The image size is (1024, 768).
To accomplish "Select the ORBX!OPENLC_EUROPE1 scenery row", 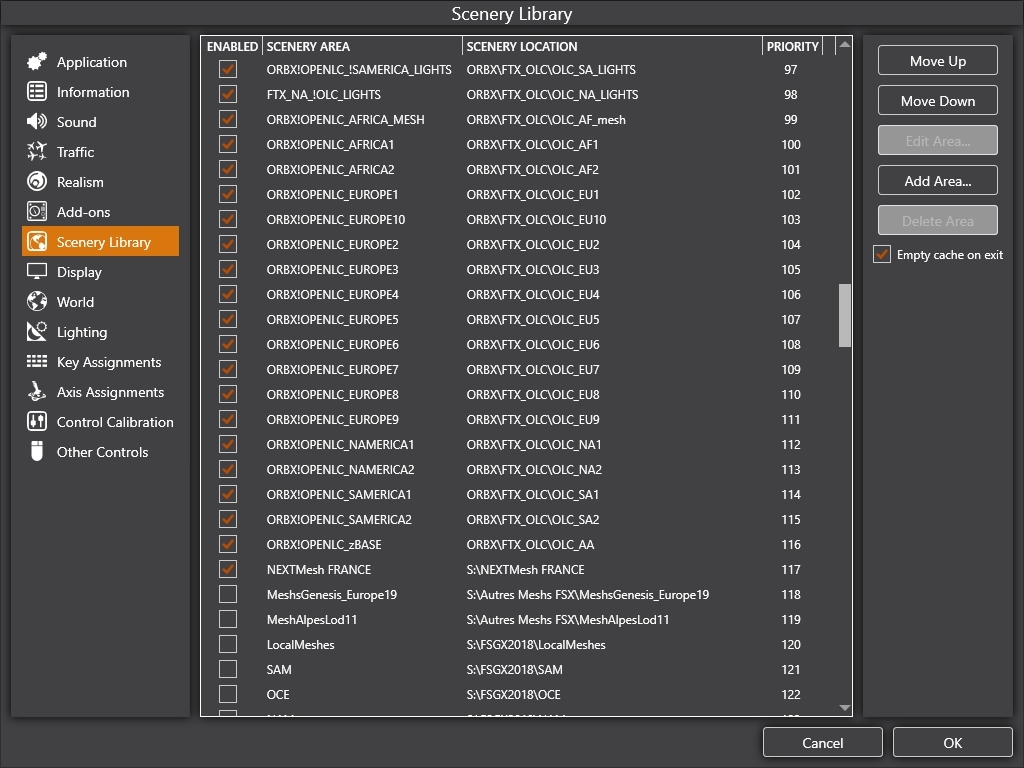I will pyautogui.click(x=519, y=195).
